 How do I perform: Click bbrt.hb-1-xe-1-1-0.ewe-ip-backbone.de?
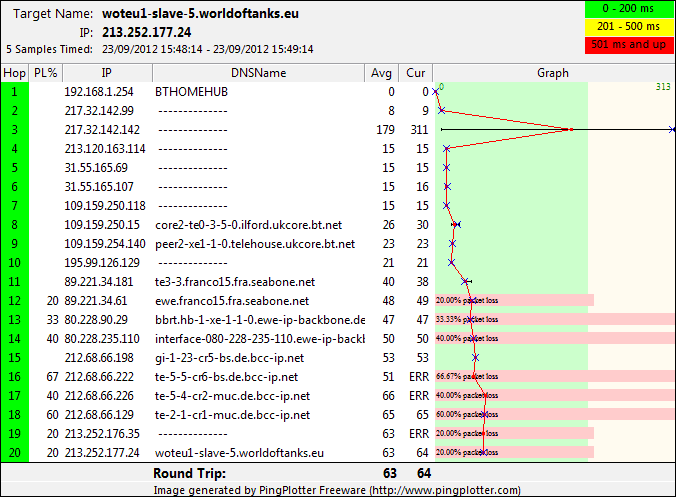point(260,320)
